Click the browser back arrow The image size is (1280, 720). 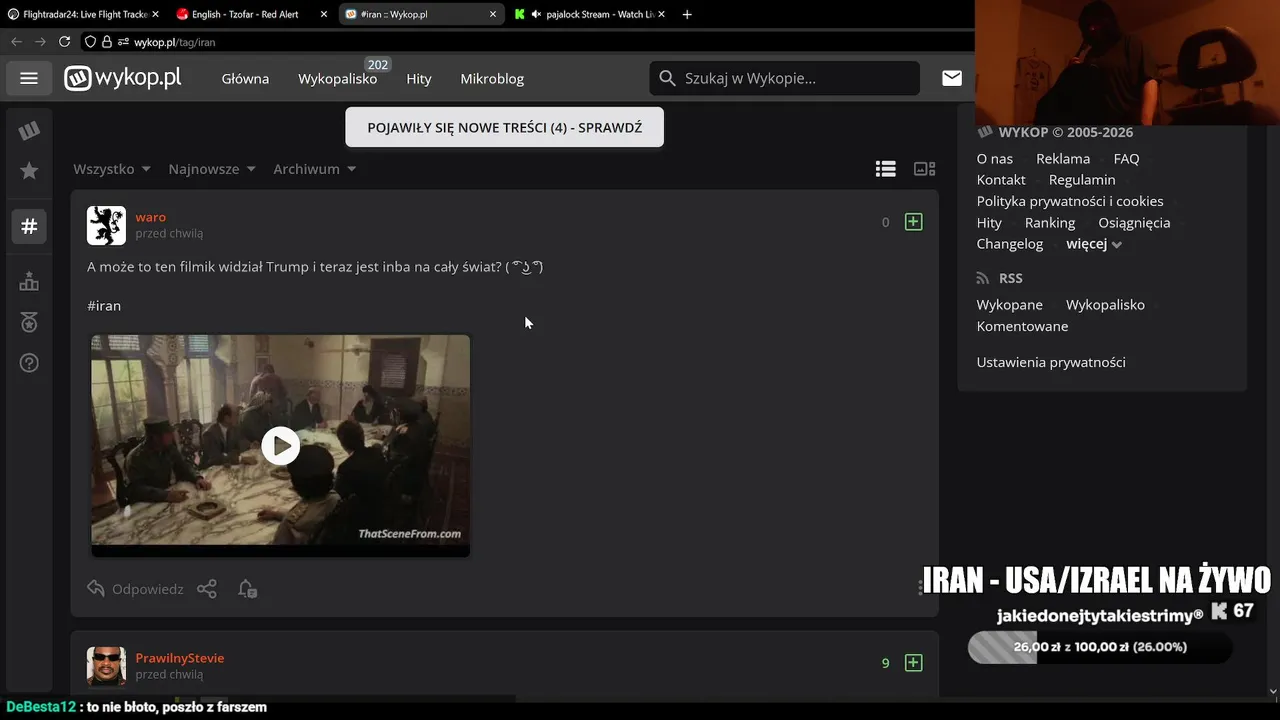tap(16, 42)
